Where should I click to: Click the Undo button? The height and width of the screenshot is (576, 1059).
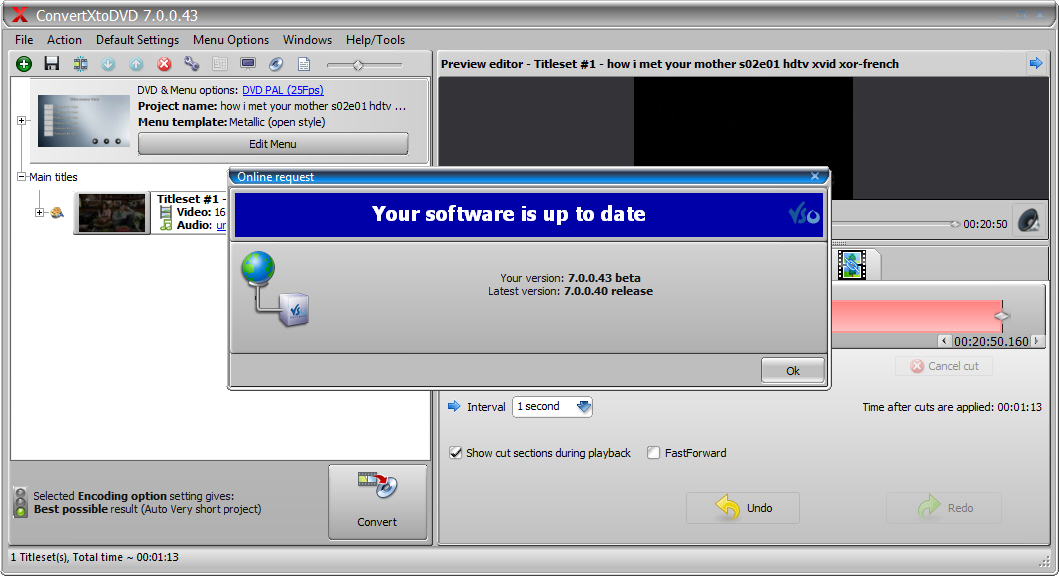[x=743, y=508]
